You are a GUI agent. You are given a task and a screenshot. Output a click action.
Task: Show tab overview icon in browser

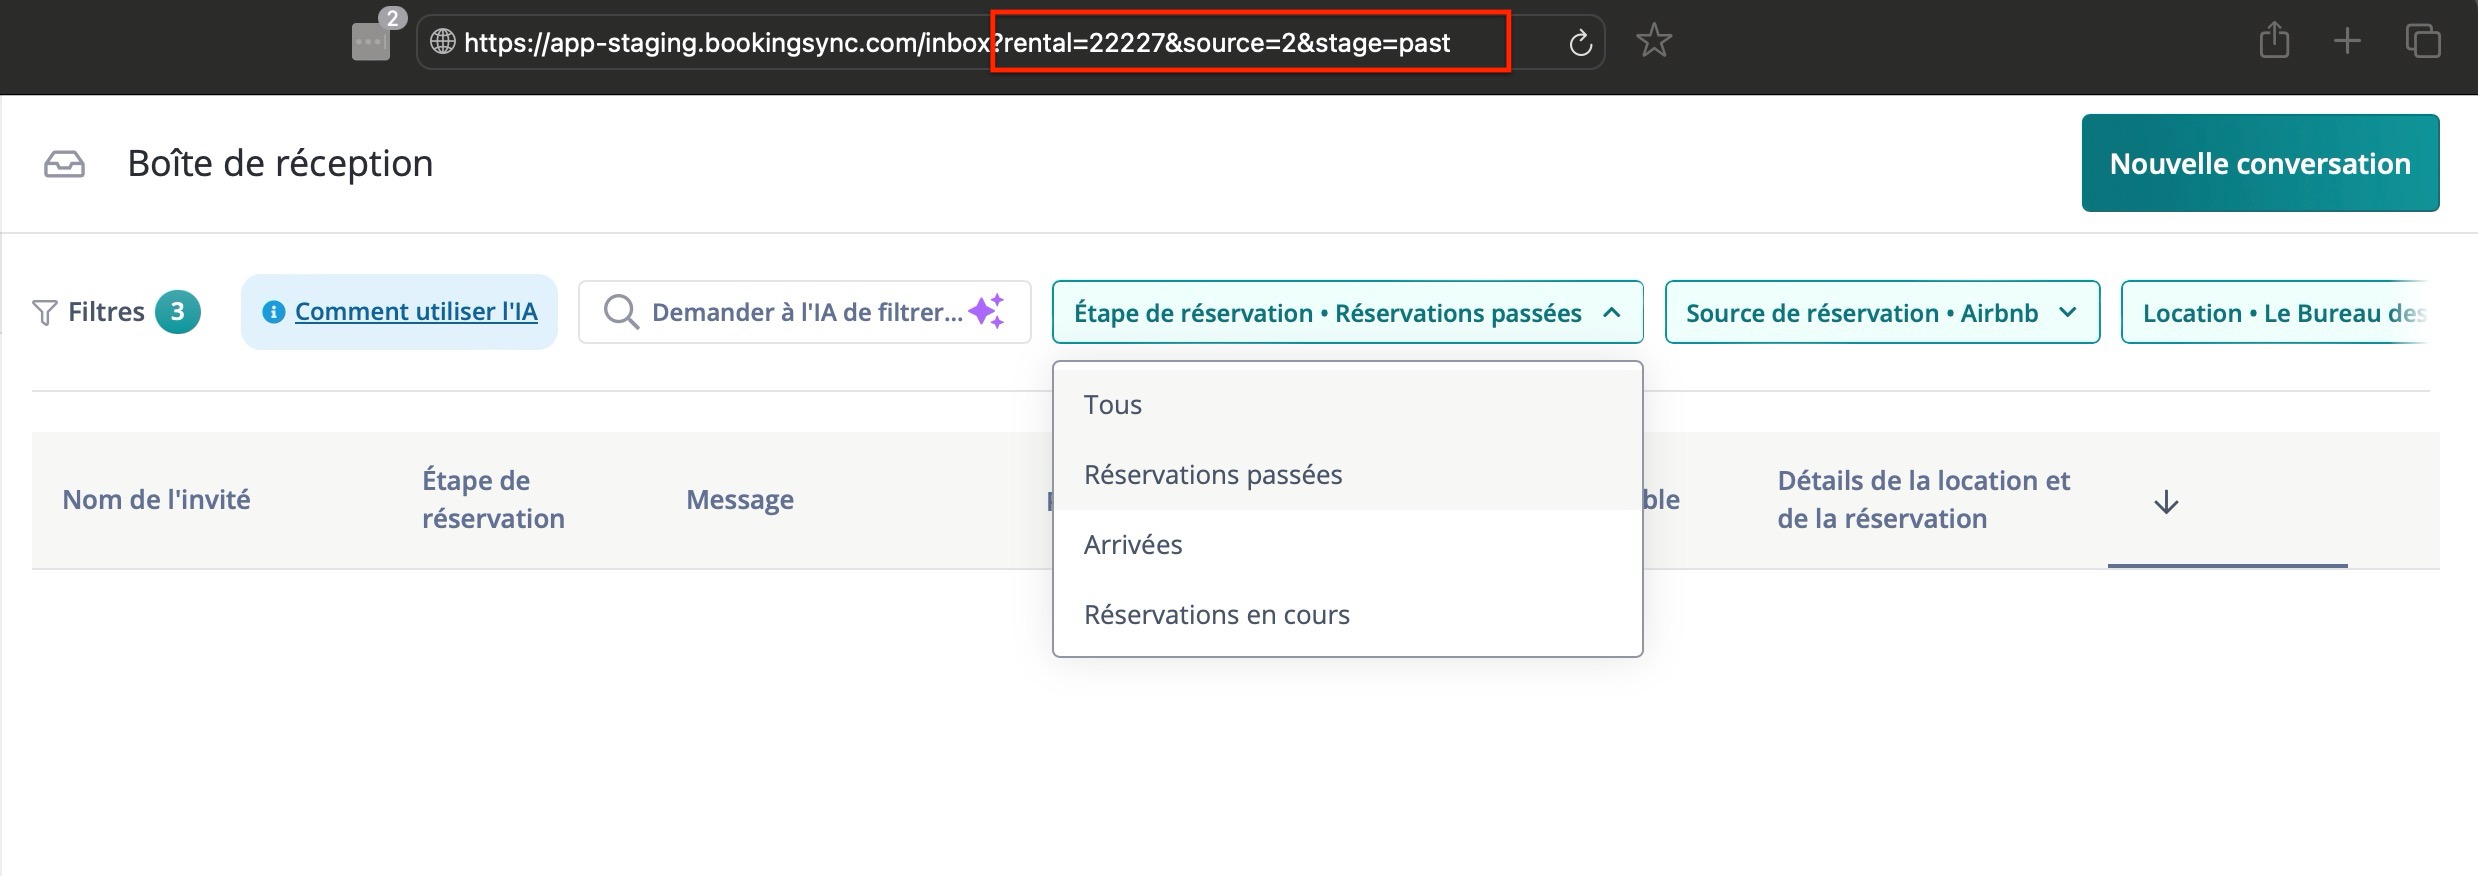[x=2422, y=42]
